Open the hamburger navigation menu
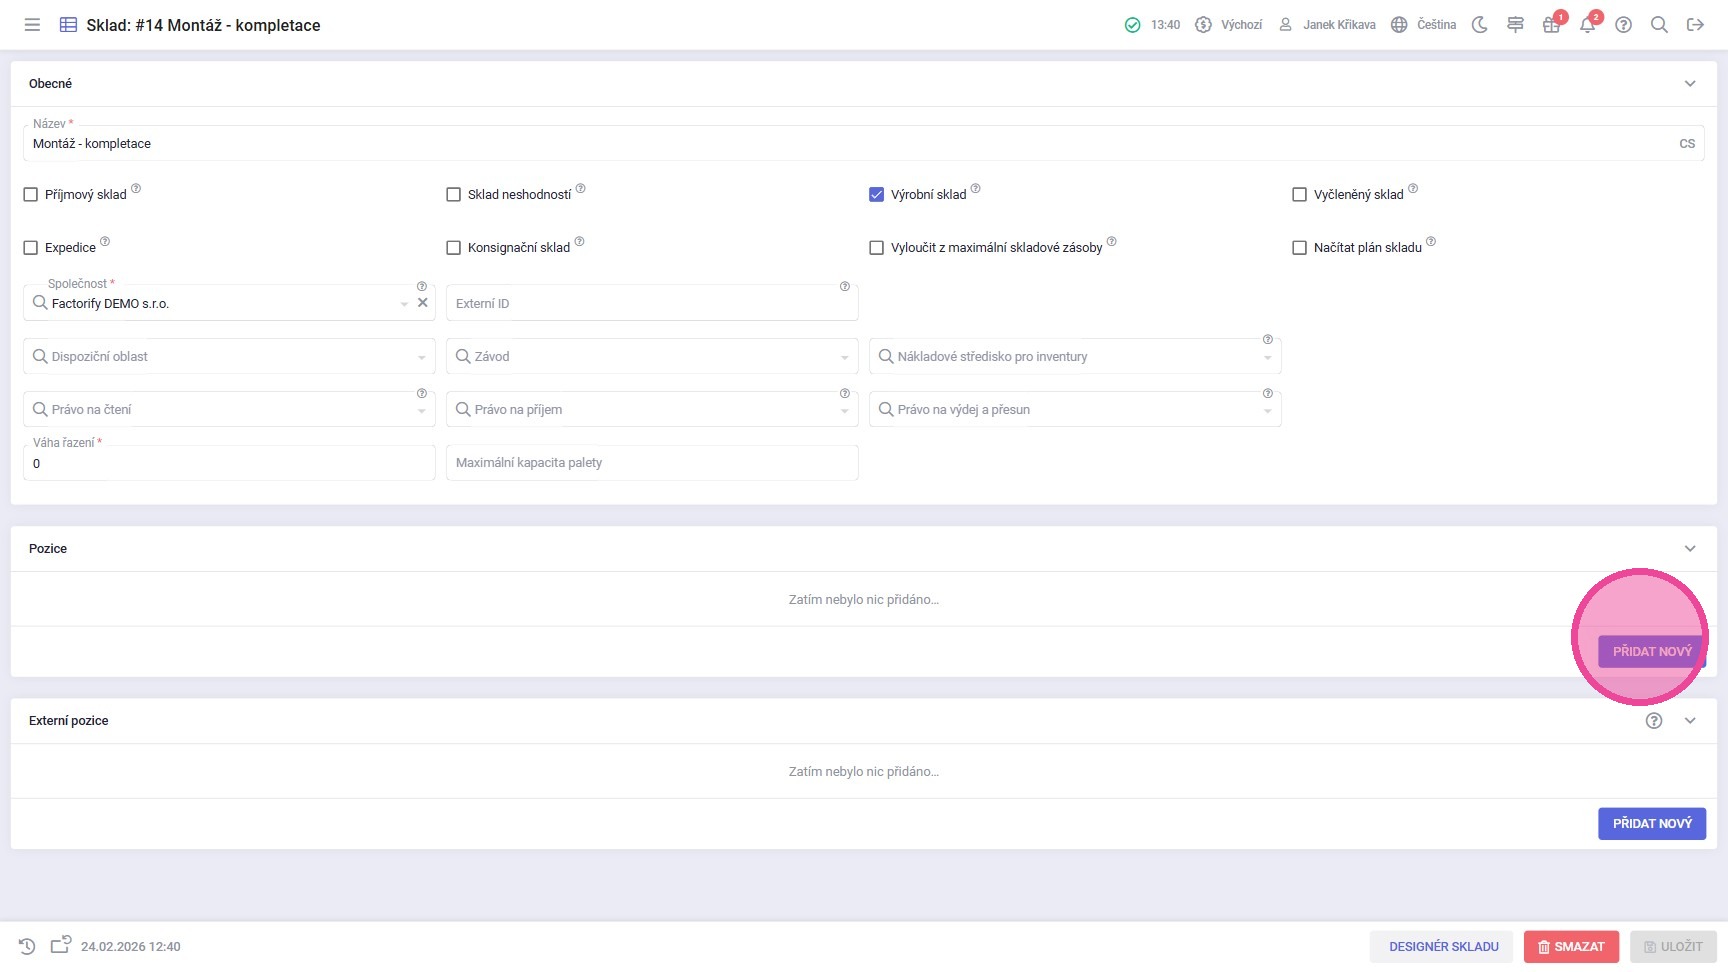Viewport: 1728px width, 972px height. pyautogui.click(x=32, y=25)
